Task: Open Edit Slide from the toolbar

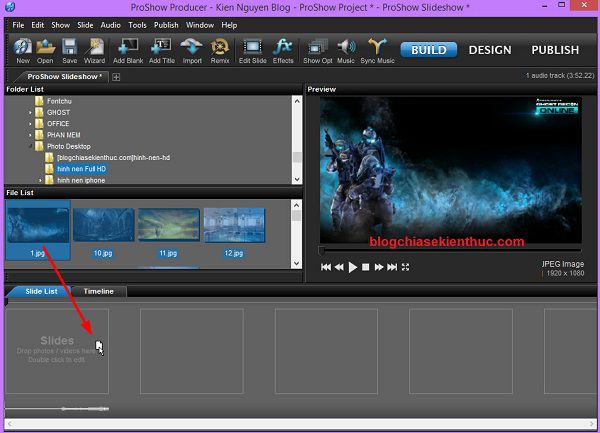Action: click(253, 50)
